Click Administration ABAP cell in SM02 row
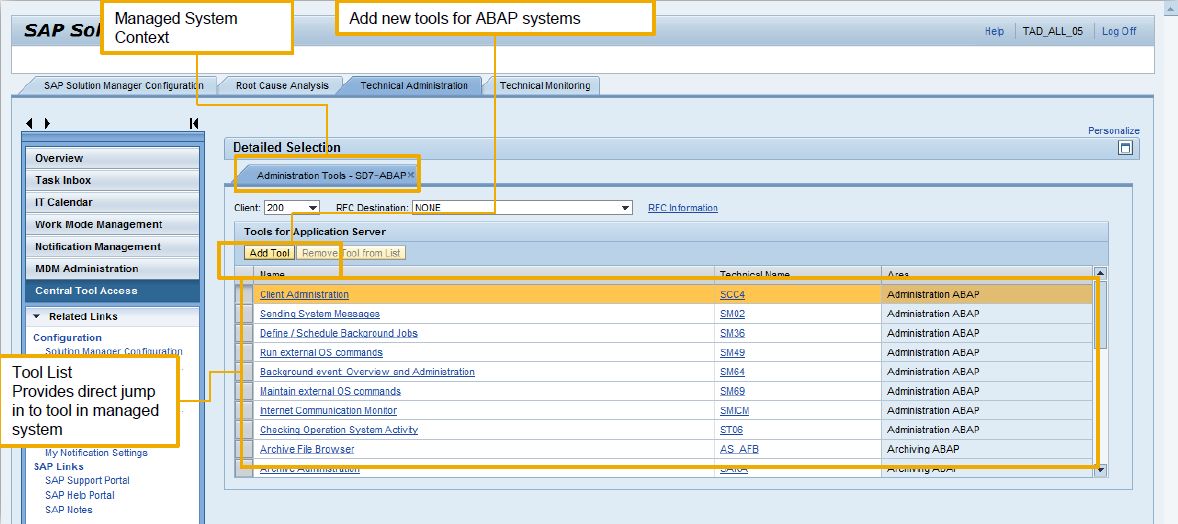Screen dimensions: 1178x524 tap(987, 313)
